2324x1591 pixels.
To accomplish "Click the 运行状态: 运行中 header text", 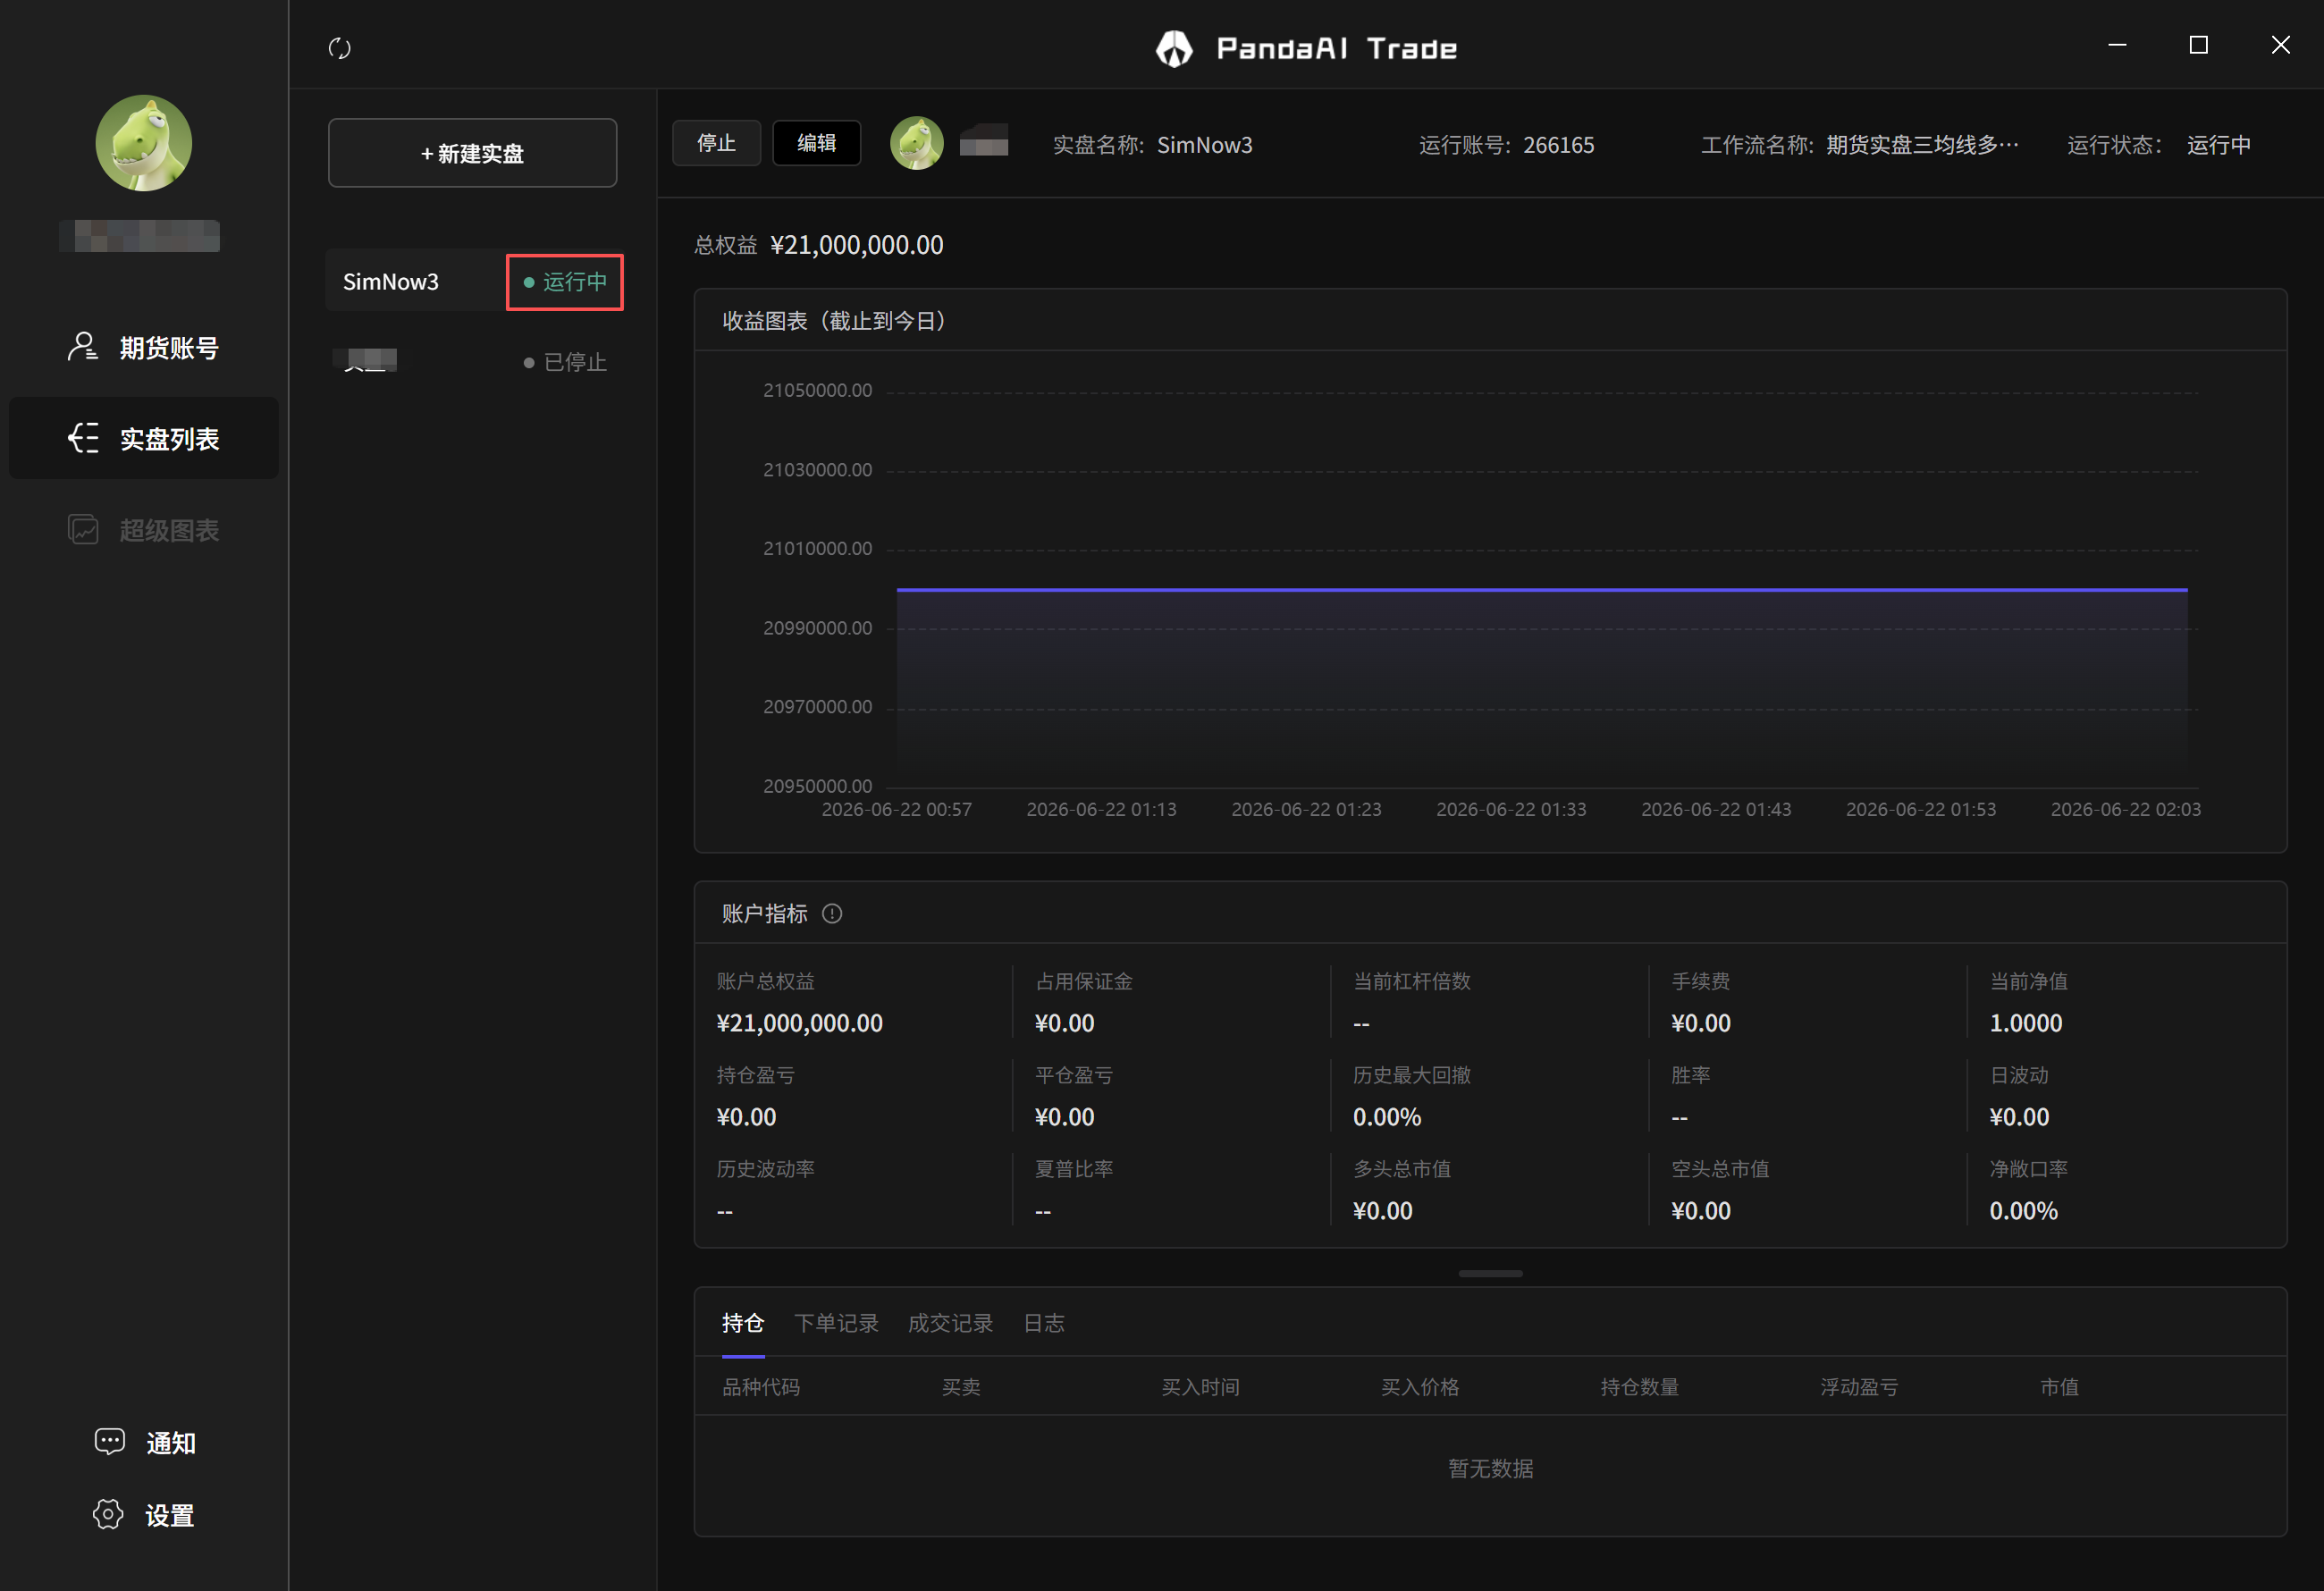I will pyautogui.click(x=2159, y=145).
